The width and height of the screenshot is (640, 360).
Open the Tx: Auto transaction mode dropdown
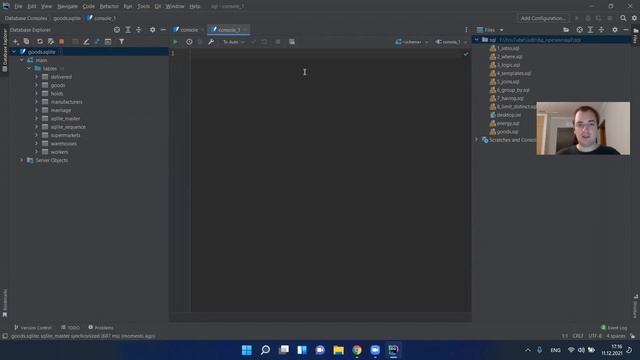point(234,42)
